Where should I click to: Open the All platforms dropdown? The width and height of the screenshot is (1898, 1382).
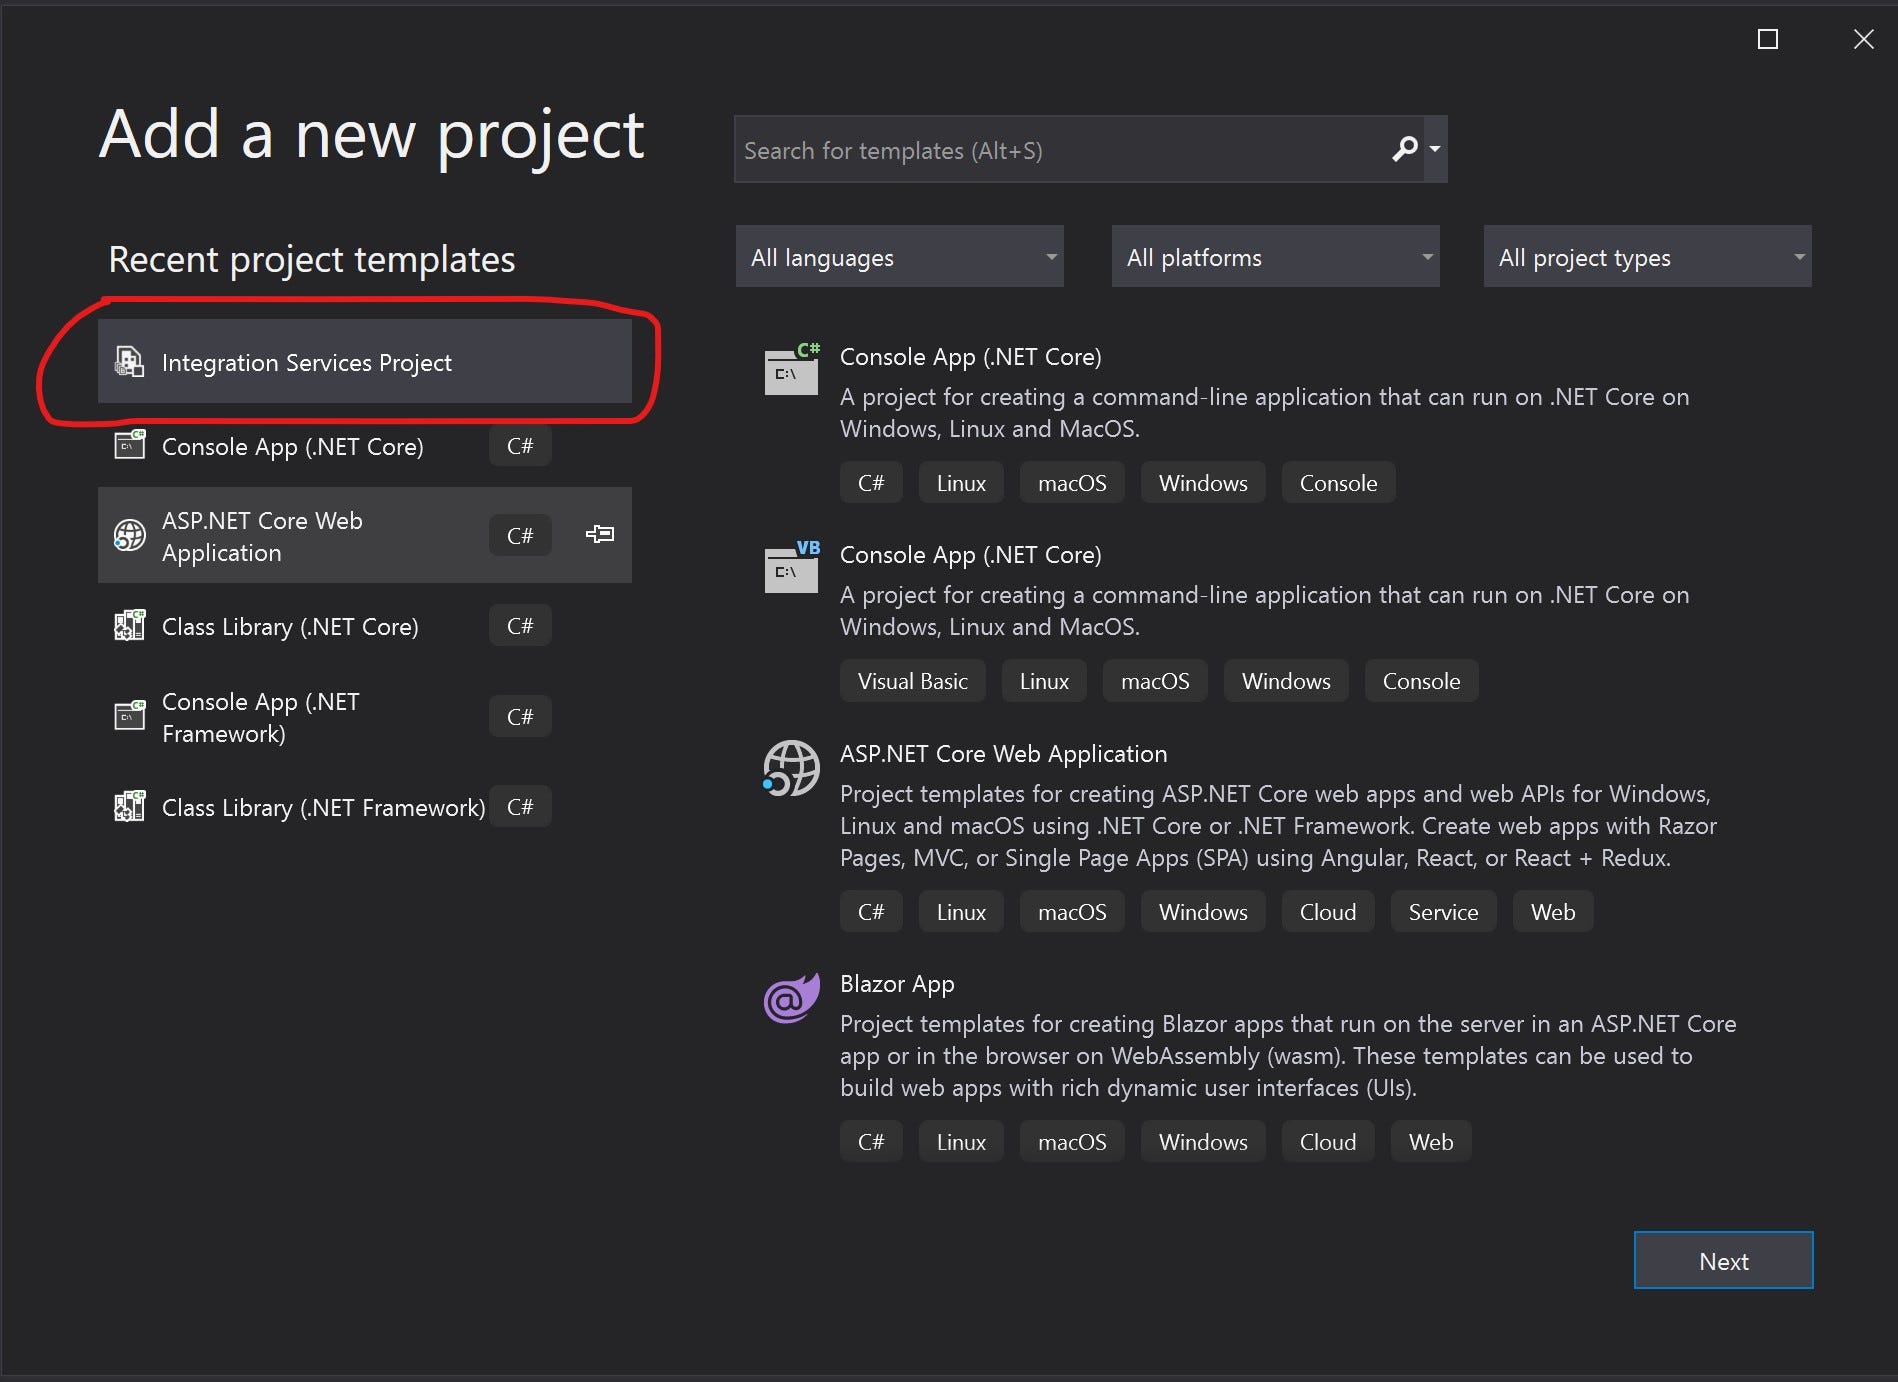[x=1275, y=257]
